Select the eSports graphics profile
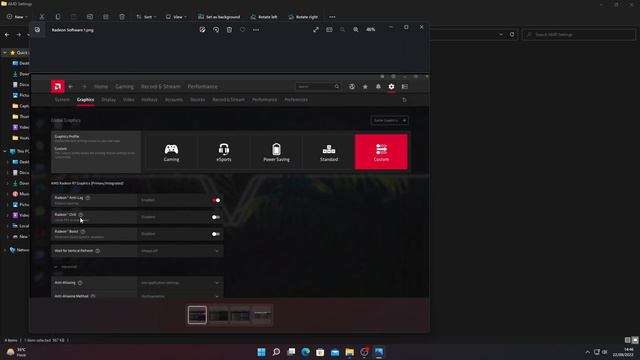The image size is (640, 360). click(x=224, y=152)
